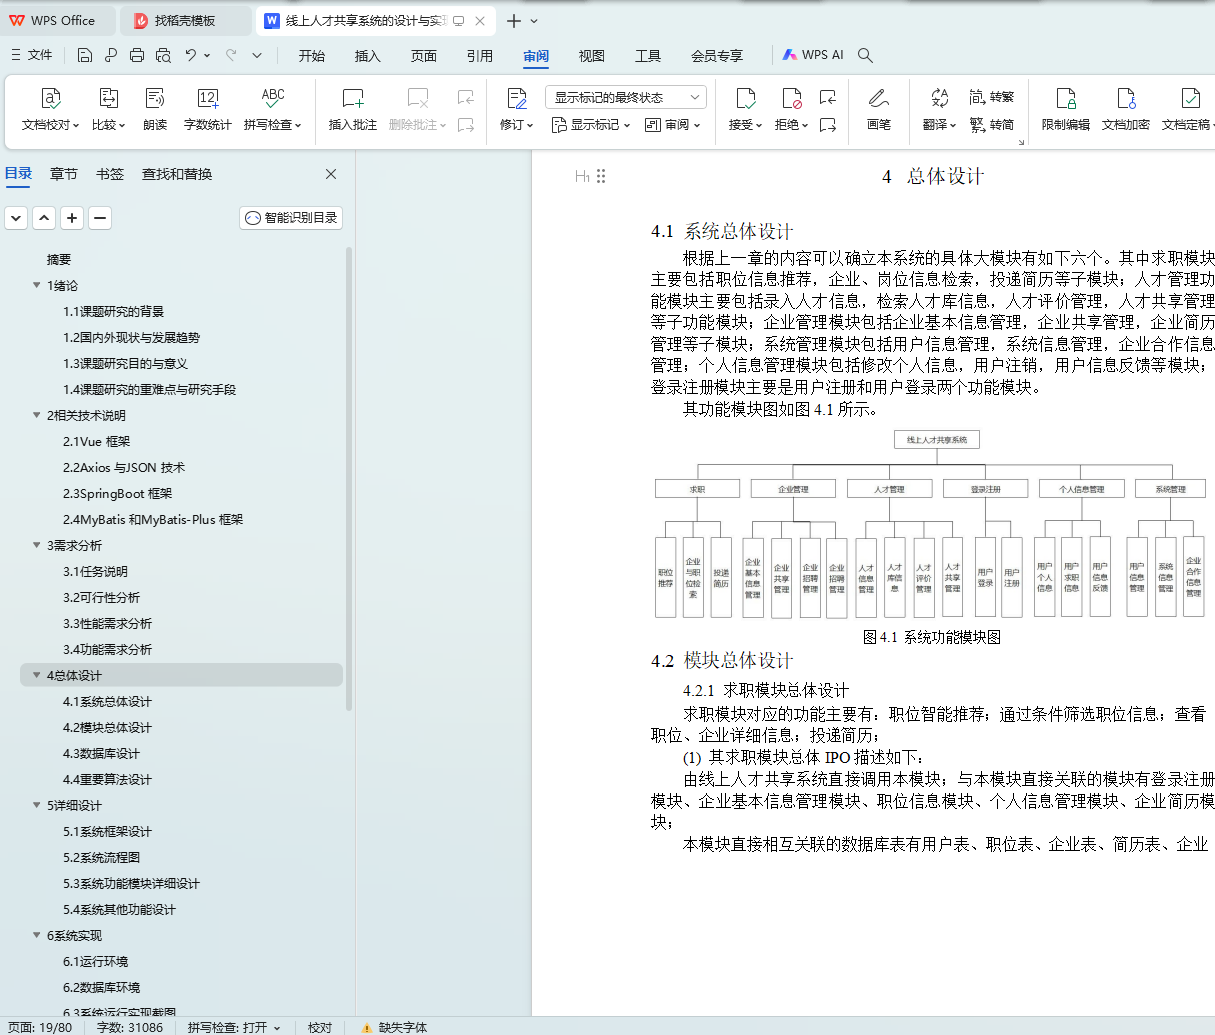The image size is (1215, 1035).
Task: Click the 字数: 31086 word count indicator
Action: pyautogui.click(x=130, y=1027)
